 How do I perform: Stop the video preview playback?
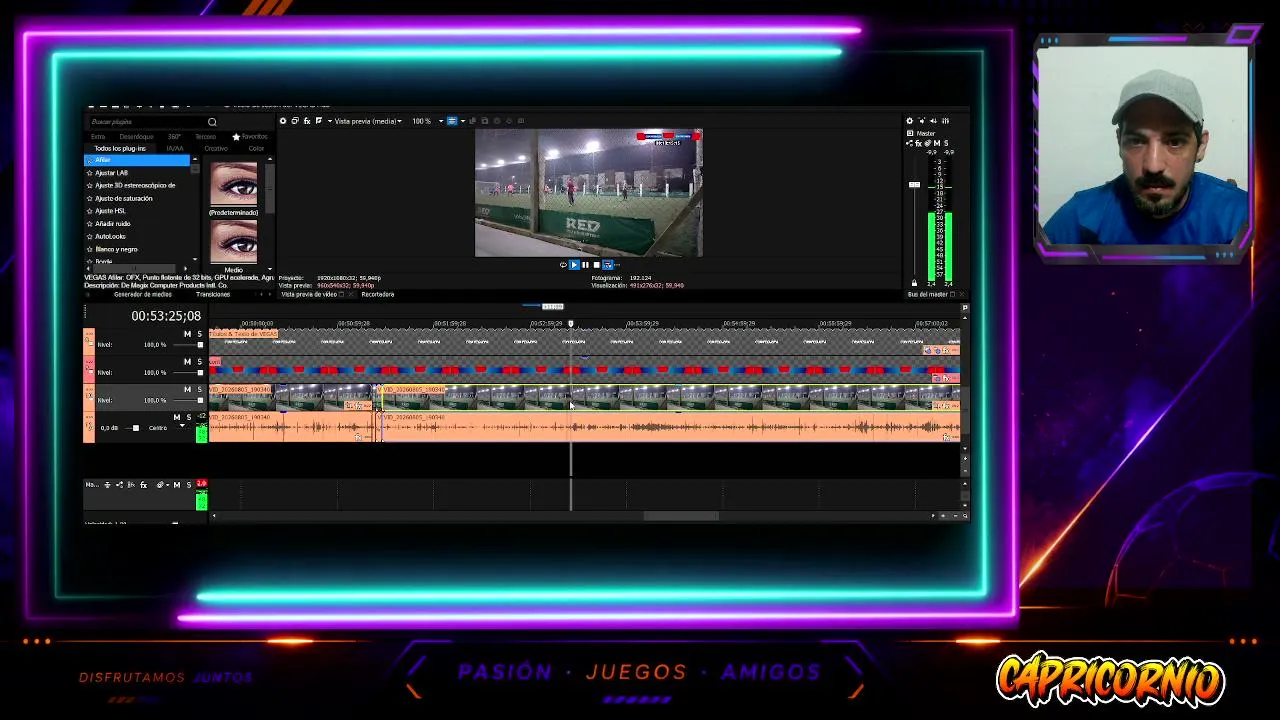[596, 265]
